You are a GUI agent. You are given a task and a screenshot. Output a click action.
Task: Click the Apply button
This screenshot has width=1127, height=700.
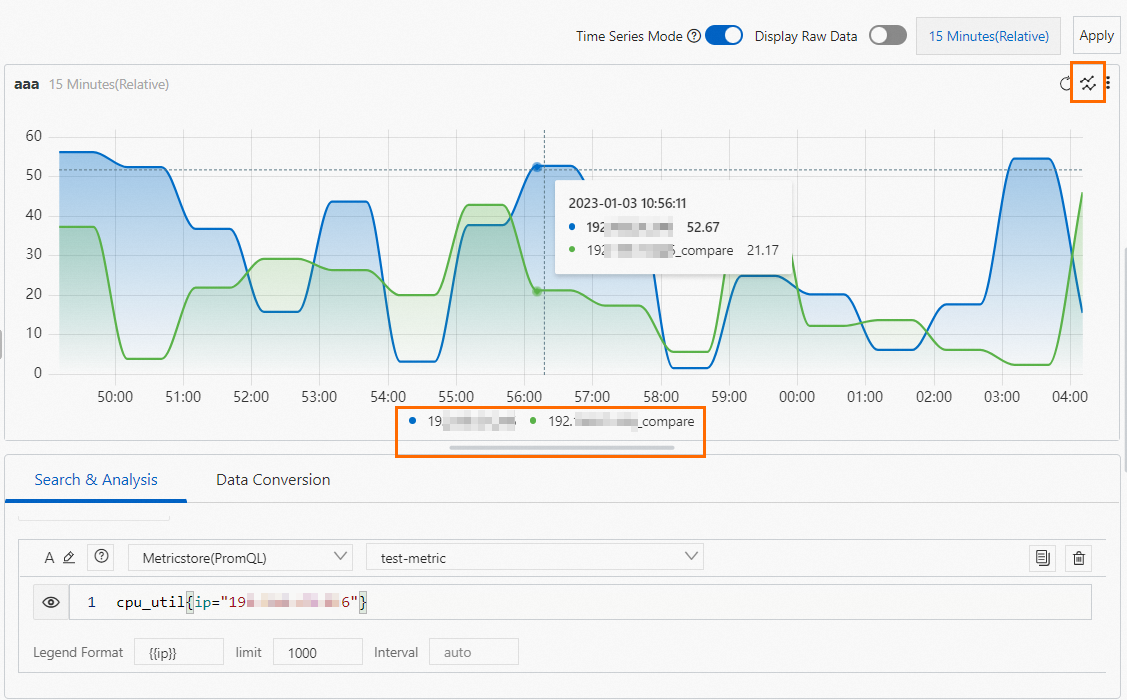(x=1096, y=35)
